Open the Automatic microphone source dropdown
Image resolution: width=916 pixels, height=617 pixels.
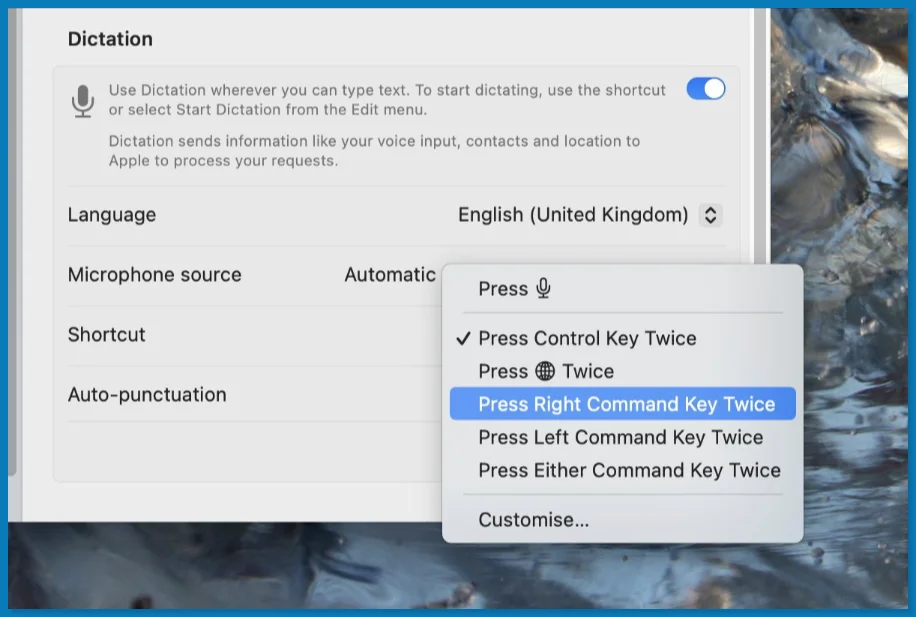(390, 274)
